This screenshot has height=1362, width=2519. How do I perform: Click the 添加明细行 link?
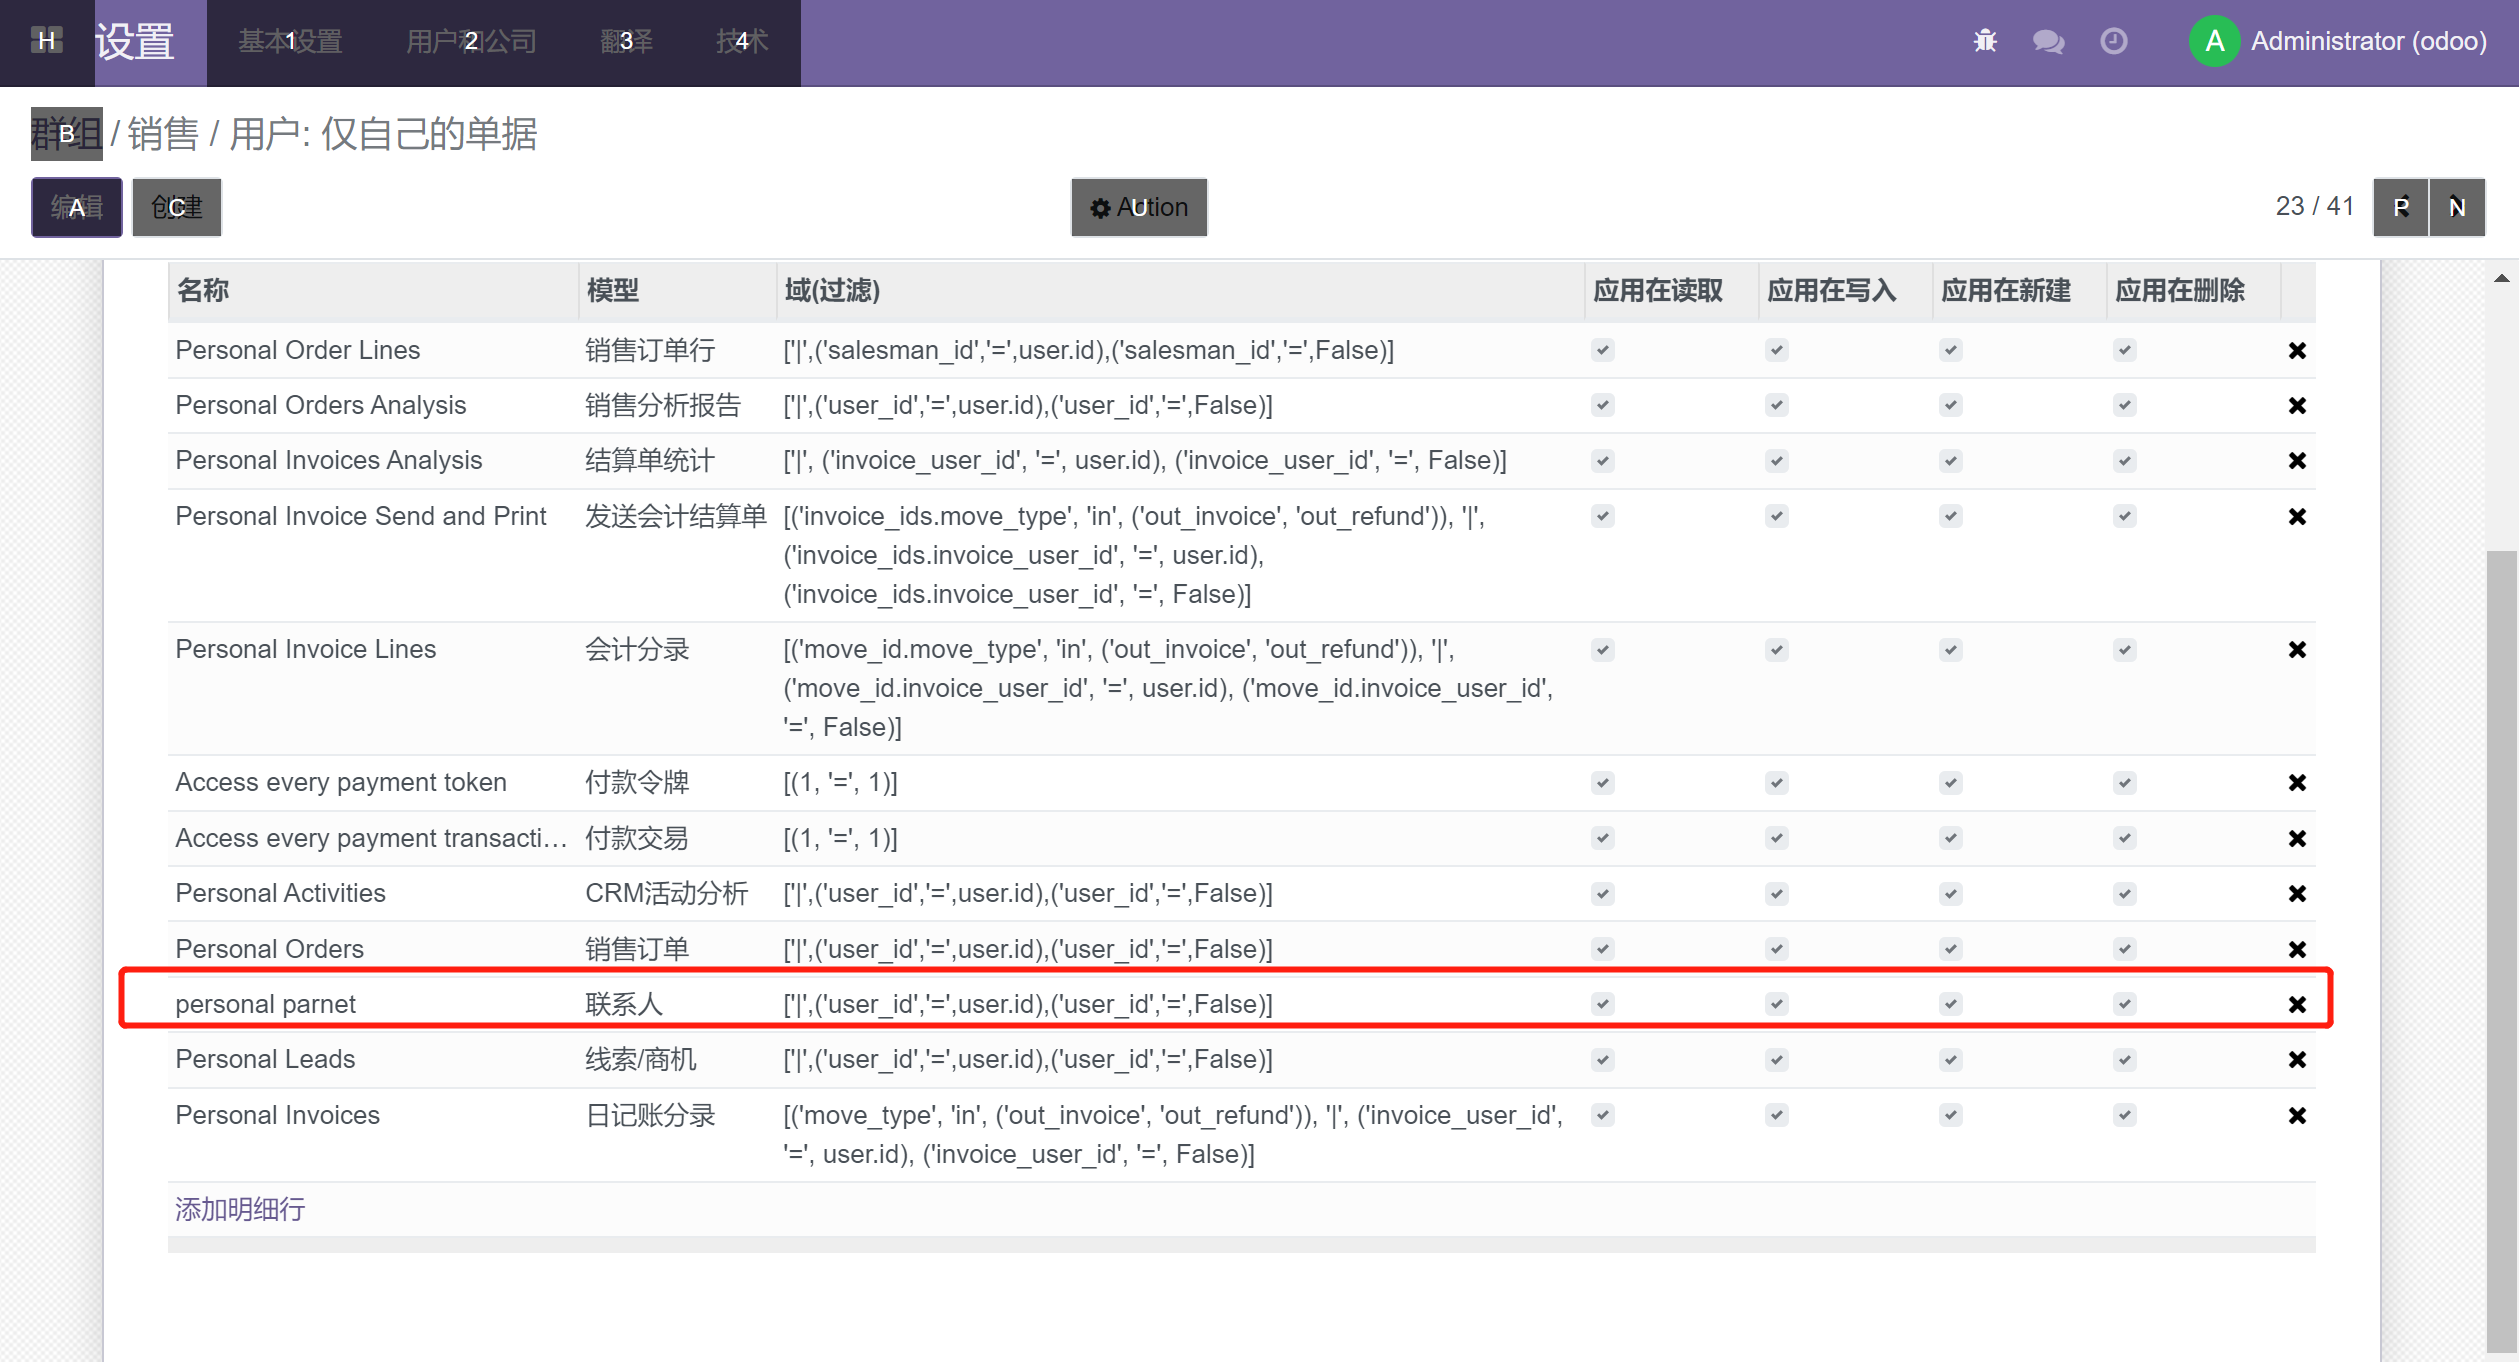pos(240,1209)
